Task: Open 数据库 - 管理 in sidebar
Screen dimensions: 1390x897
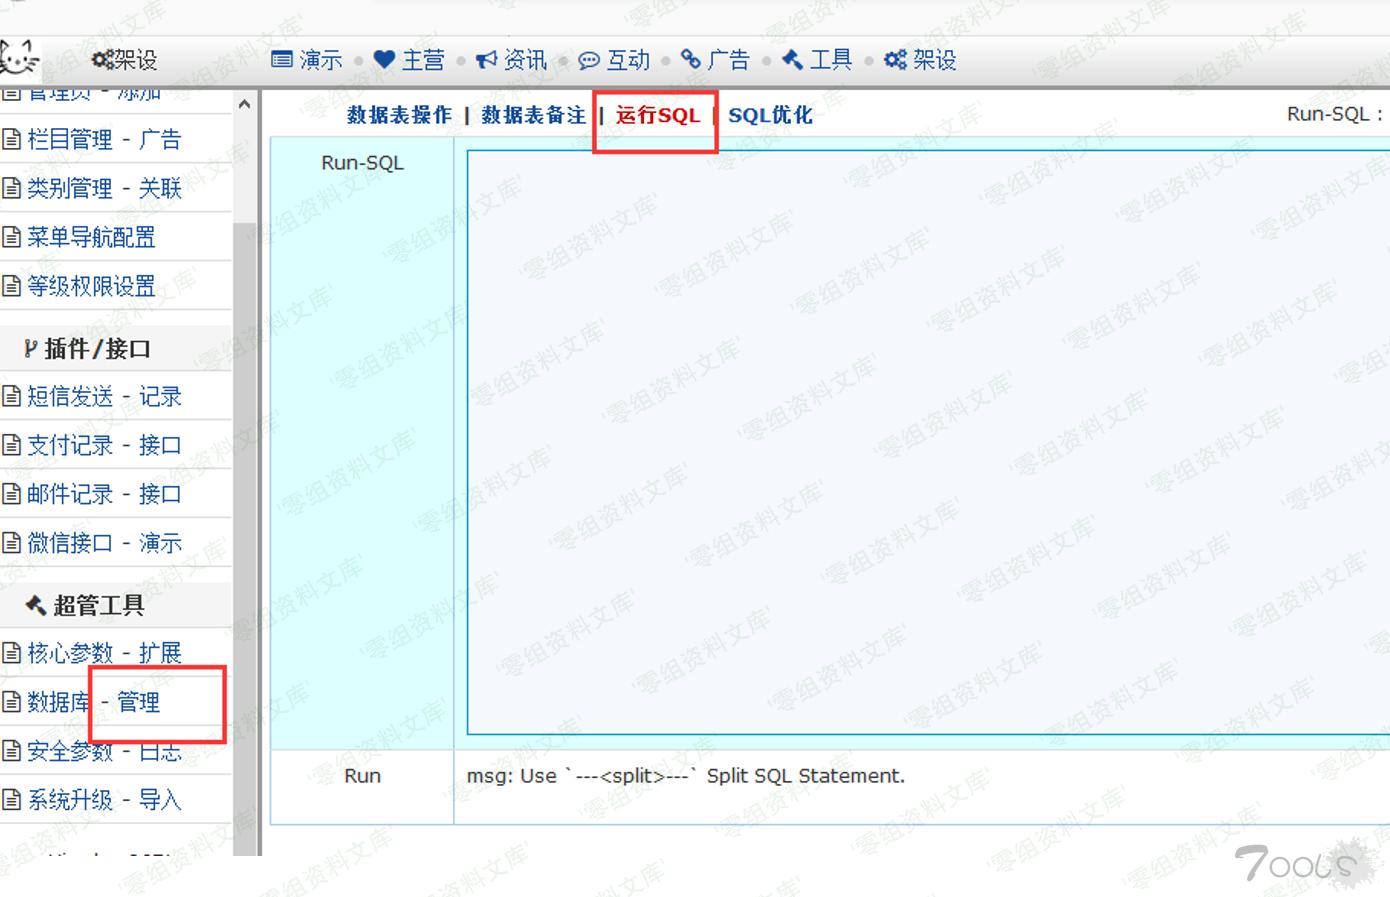Action: tap(93, 702)
